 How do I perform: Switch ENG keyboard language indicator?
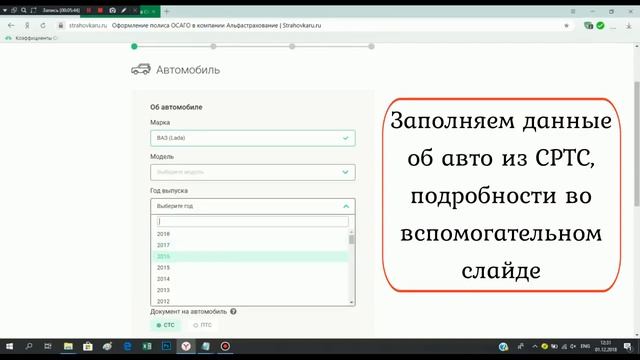[x=585, y=347]
